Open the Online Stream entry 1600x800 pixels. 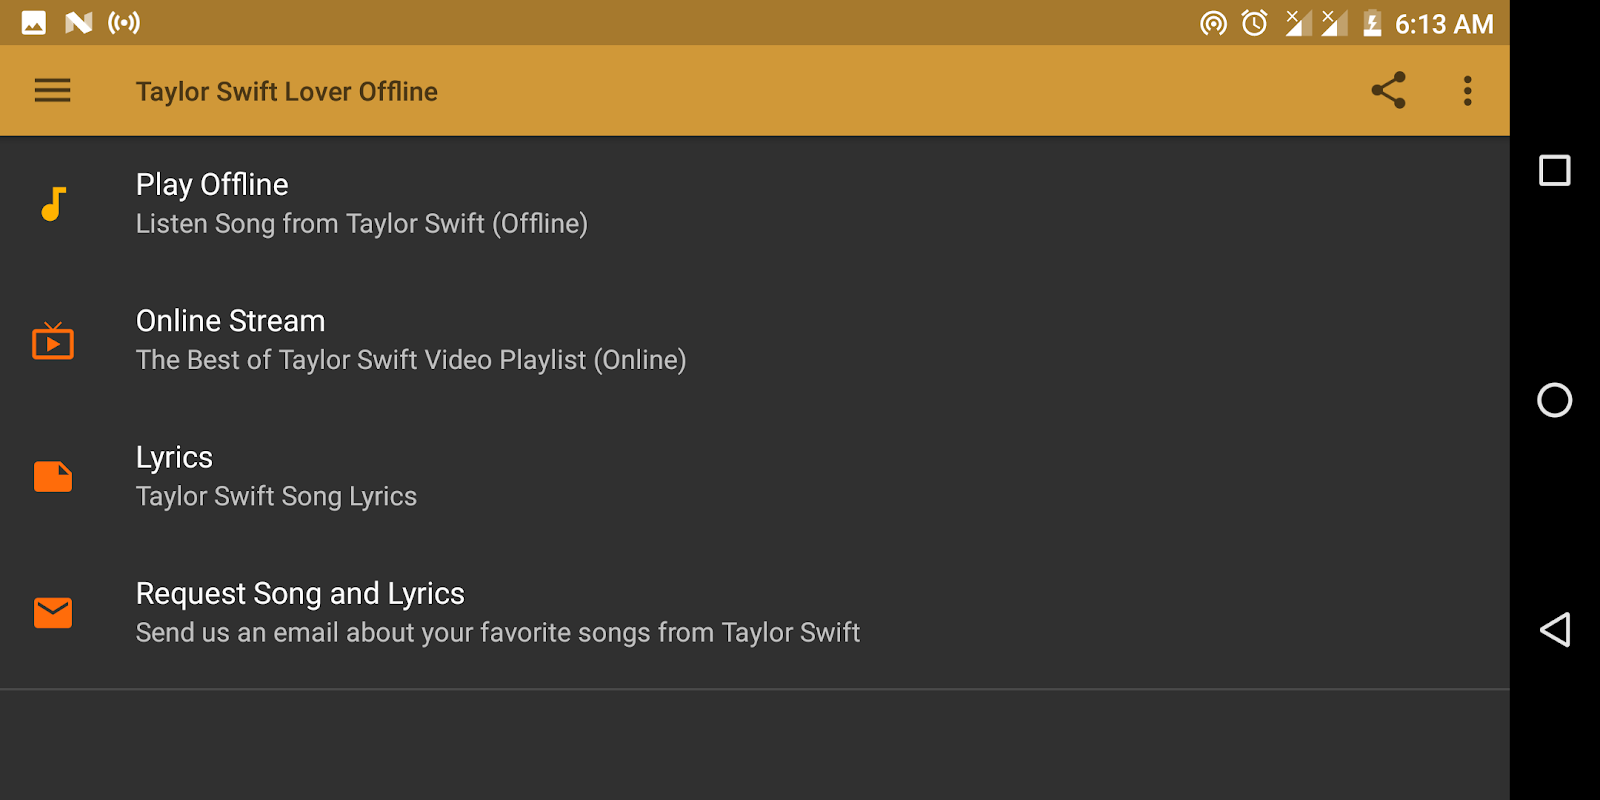pyautogui.click(x=230, y=321)
